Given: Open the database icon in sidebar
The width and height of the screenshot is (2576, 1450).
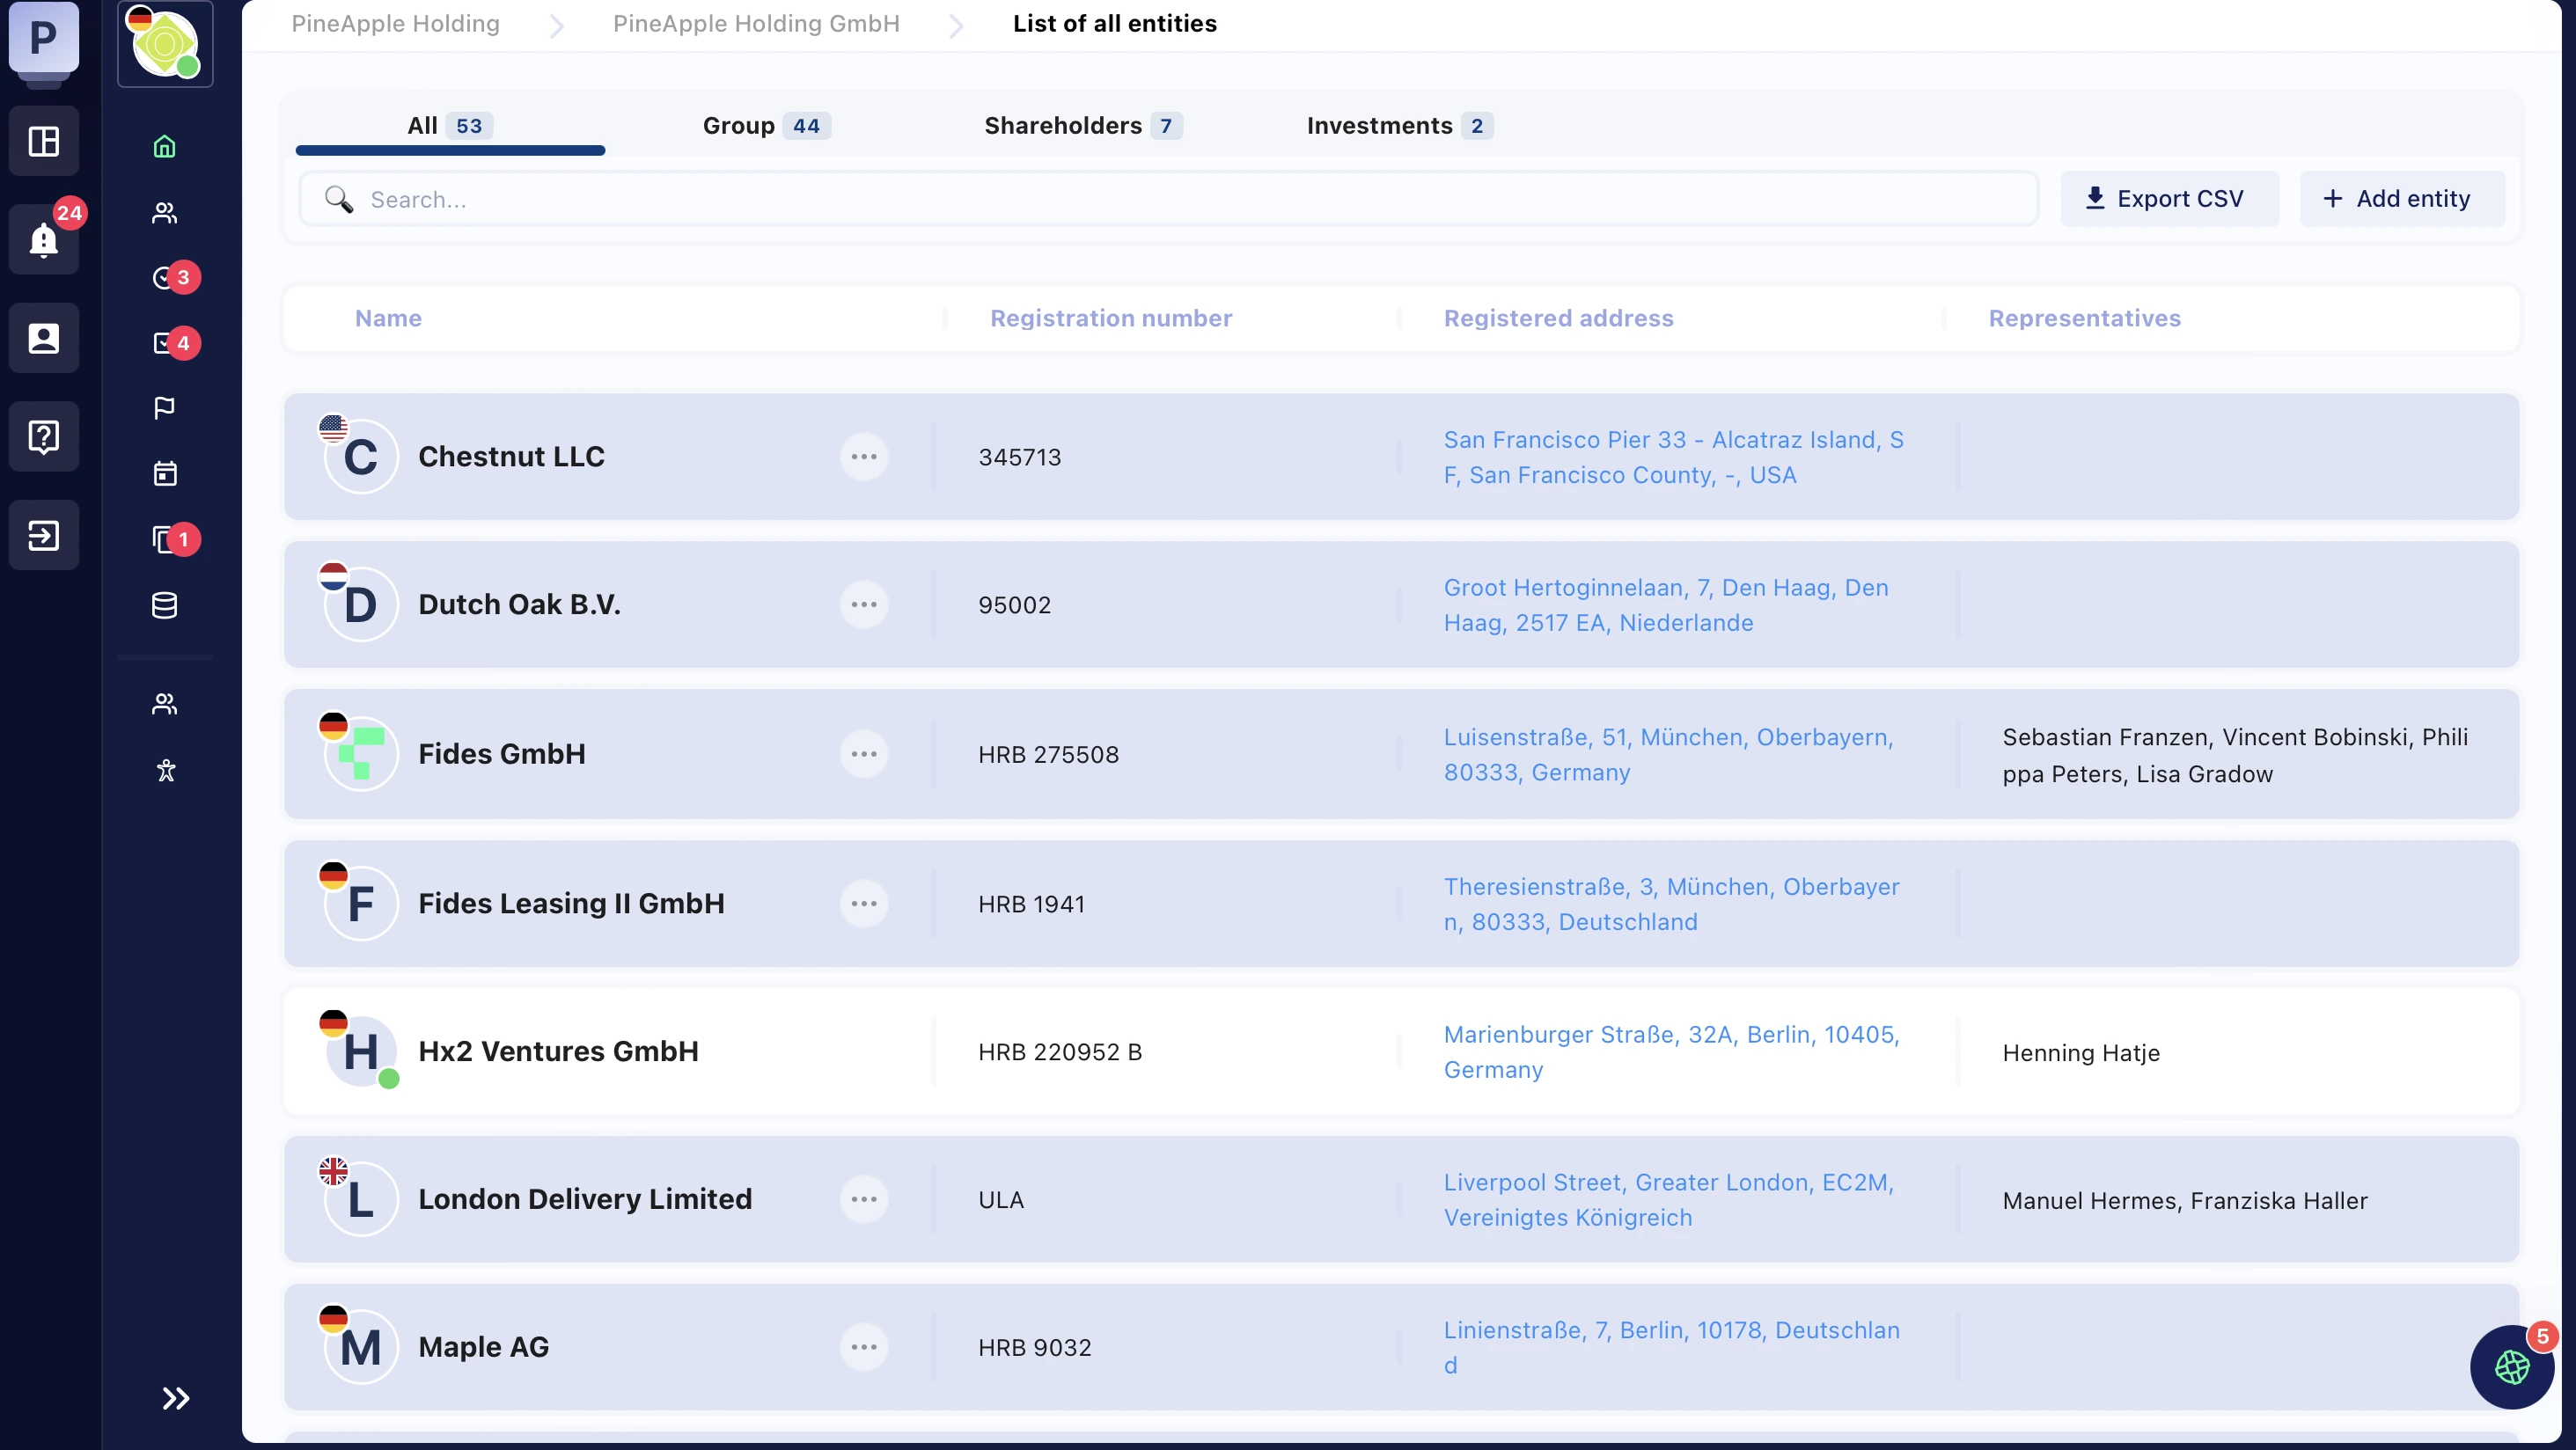Looking at the screenshot, I should tap(165, 605).
